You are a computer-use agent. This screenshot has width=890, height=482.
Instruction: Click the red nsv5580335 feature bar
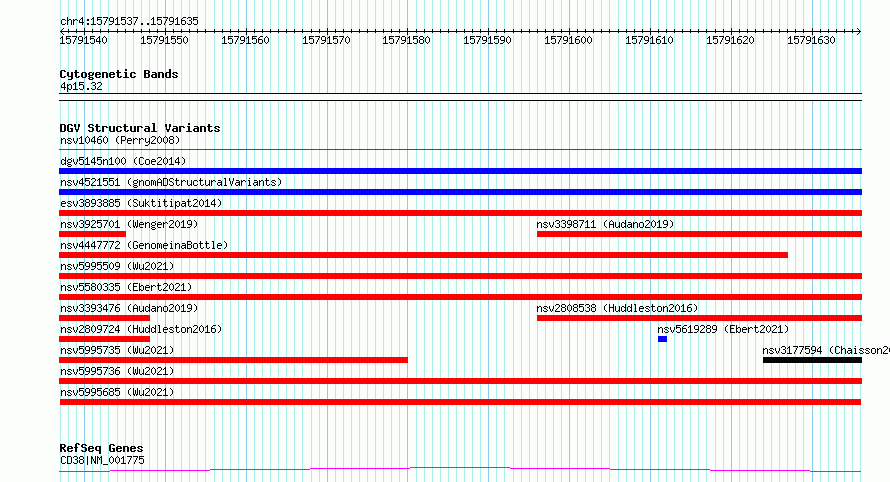click(460, 297)
